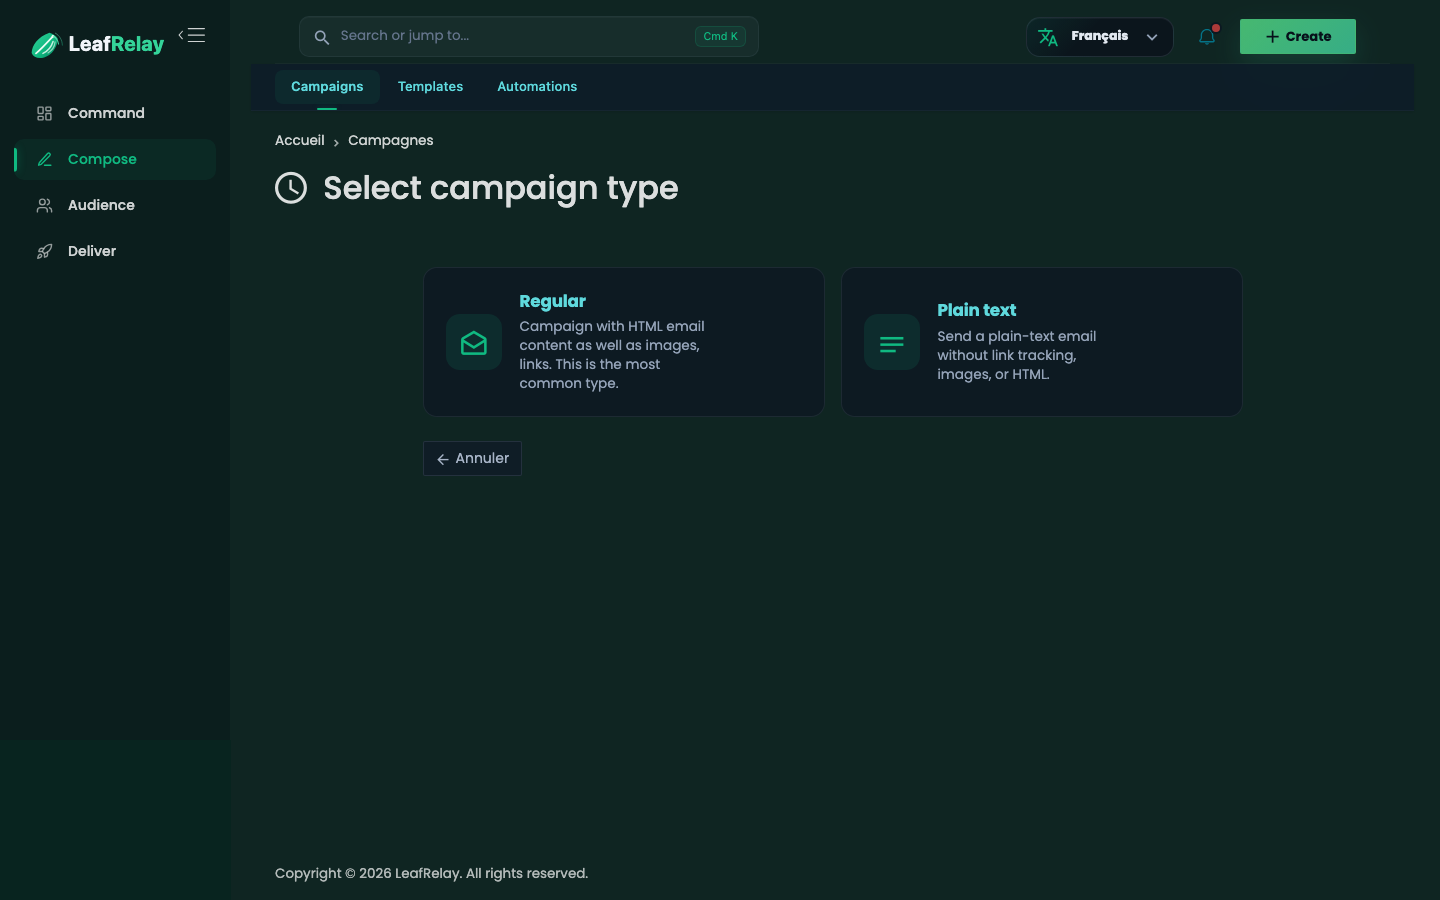Click the Regular campaign envelope icon
Screen dimensions: 1440x900
click(x=474, y=342)
